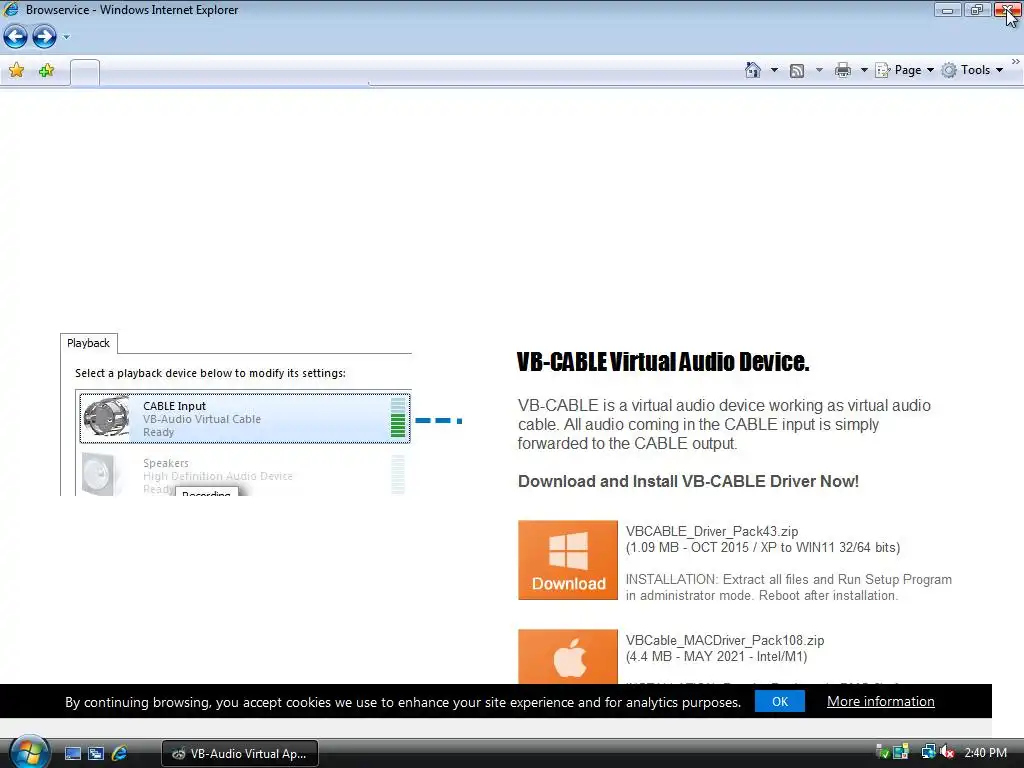The image size is (1024, 768).
Task: Click the Print printer icon
Action: pos(843,70)
